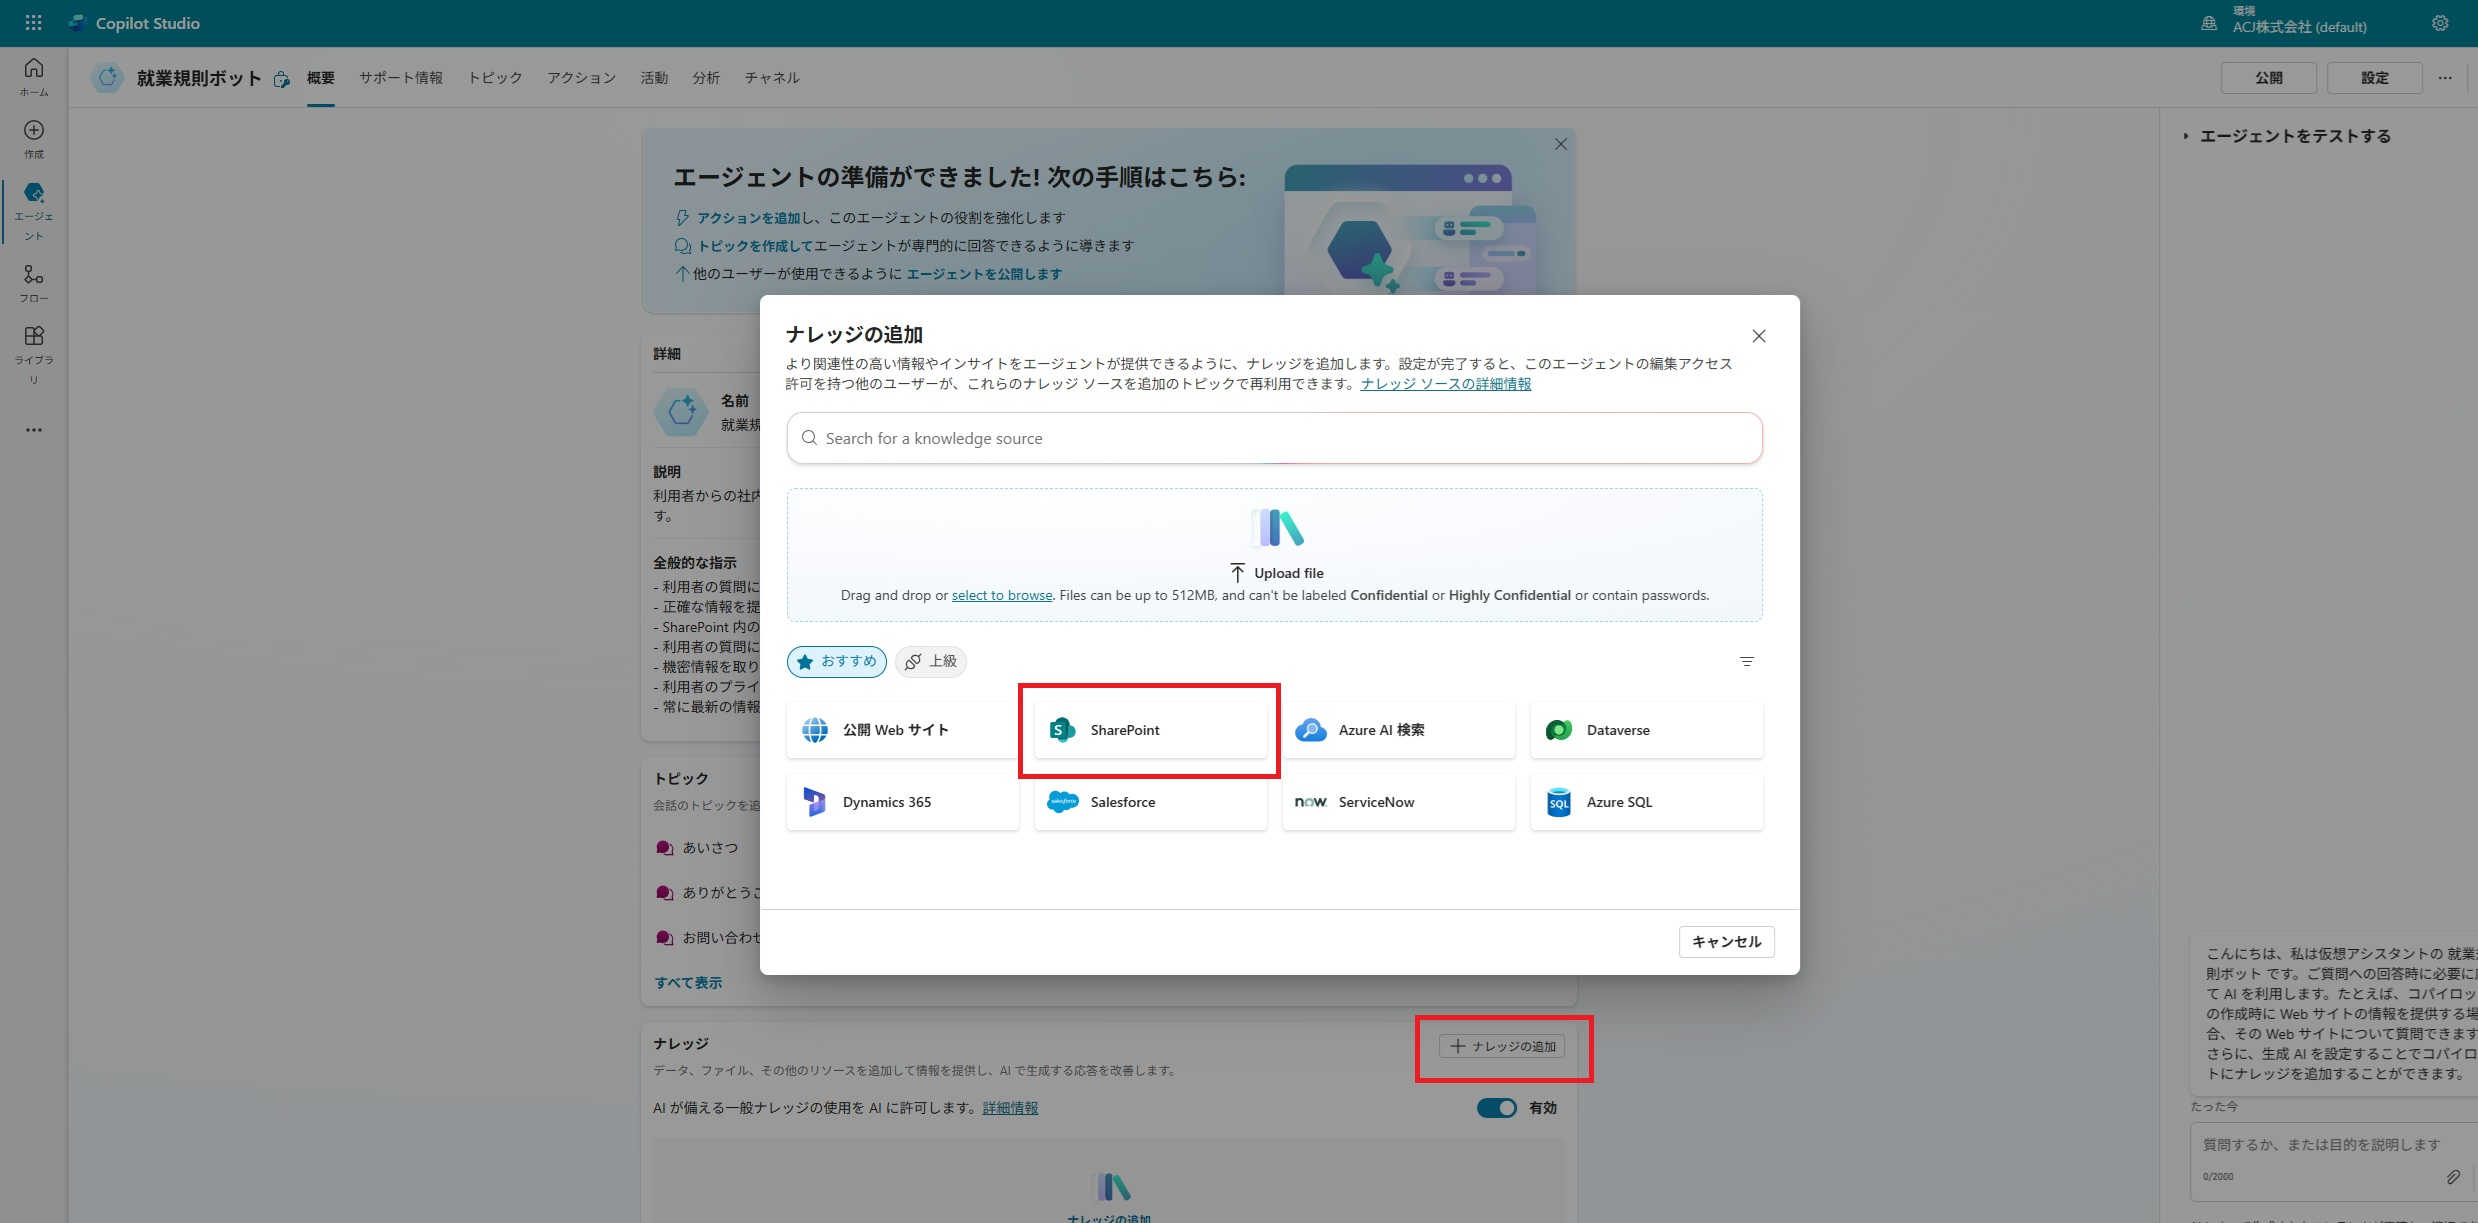Switch to the 分析 tab
2478x1223 pixels.
click(x=706, y=78)
